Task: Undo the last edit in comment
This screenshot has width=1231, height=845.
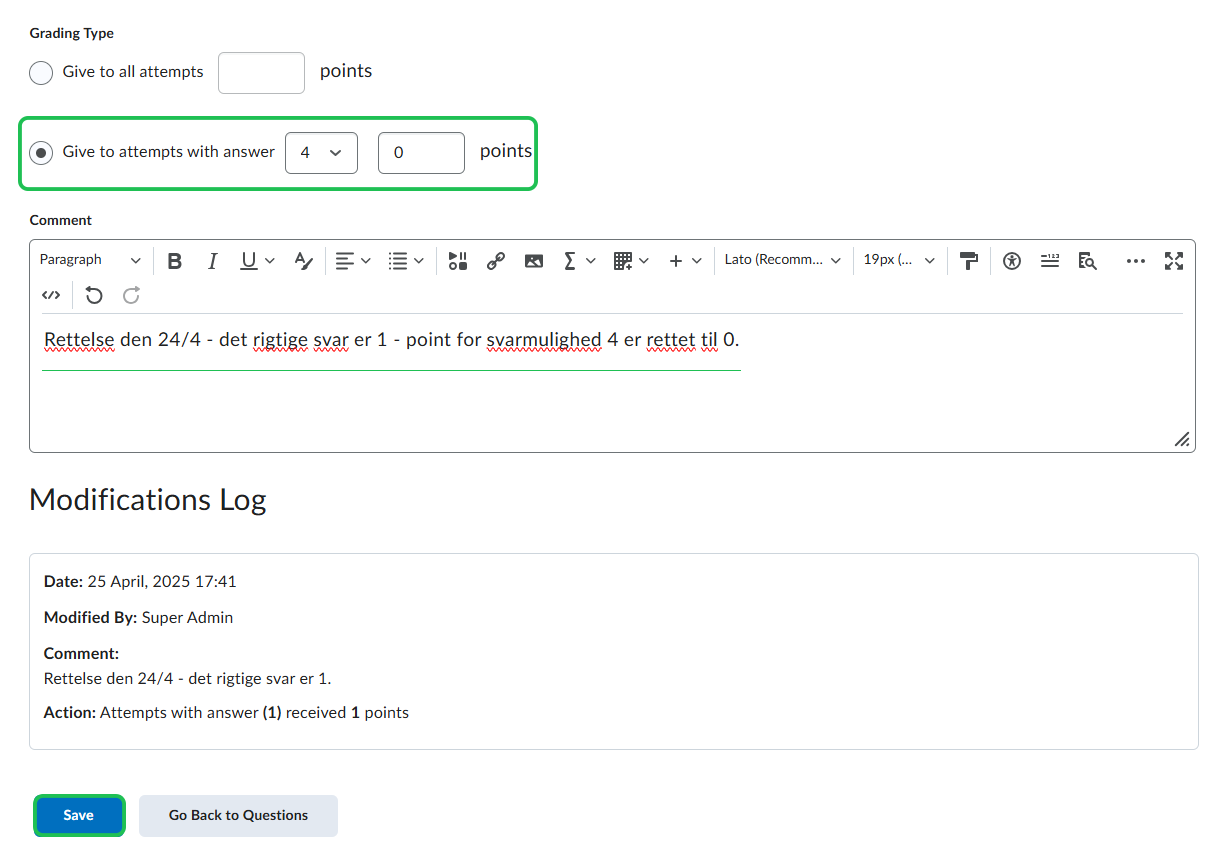Action: click(x=94, y=295)
